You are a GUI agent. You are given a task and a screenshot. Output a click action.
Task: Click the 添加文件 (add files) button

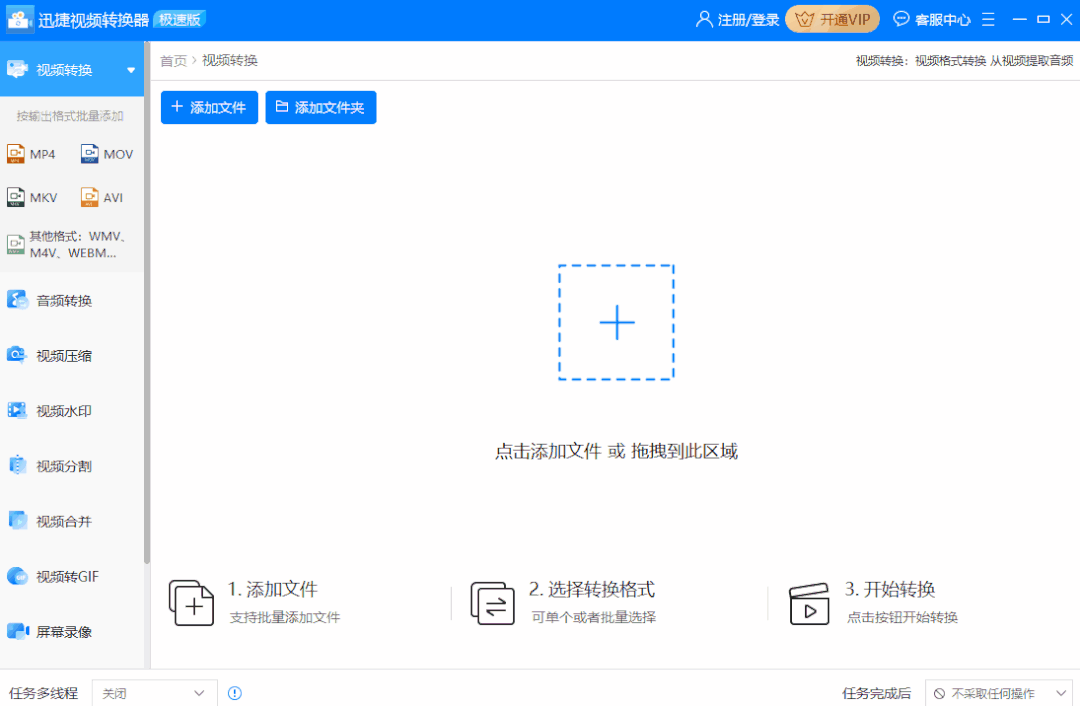(209, 107)
